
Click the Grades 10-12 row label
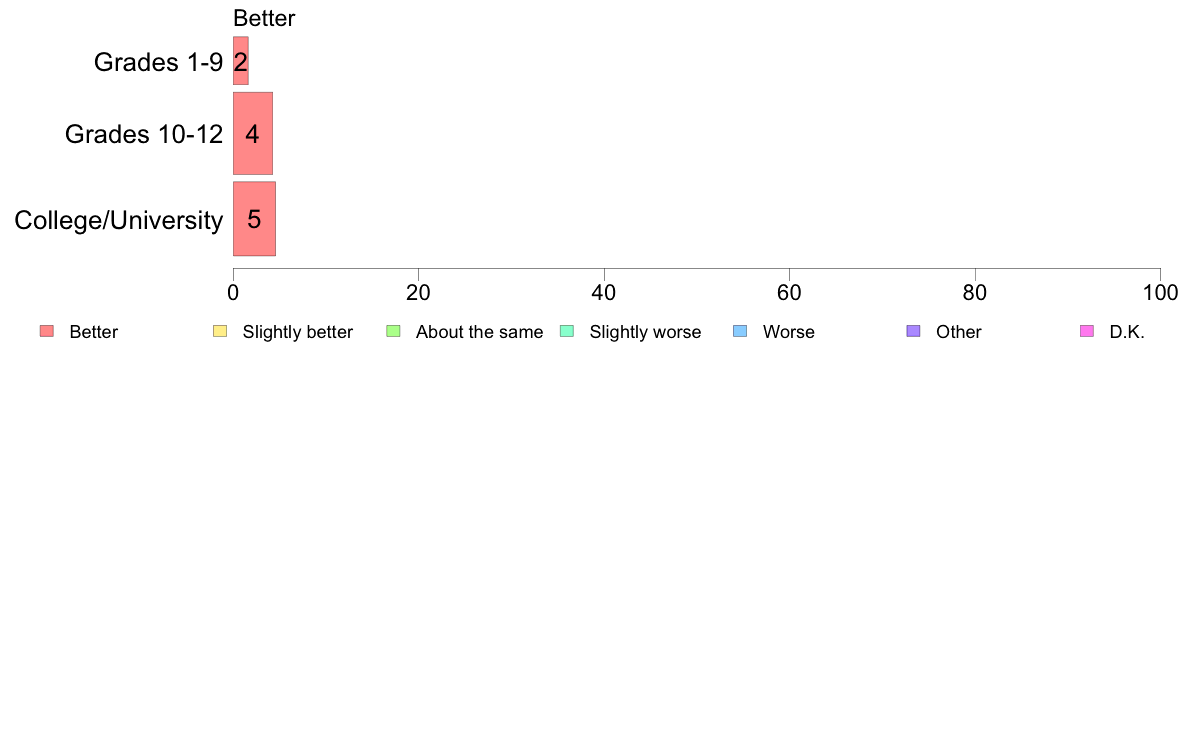pos(144,134)
